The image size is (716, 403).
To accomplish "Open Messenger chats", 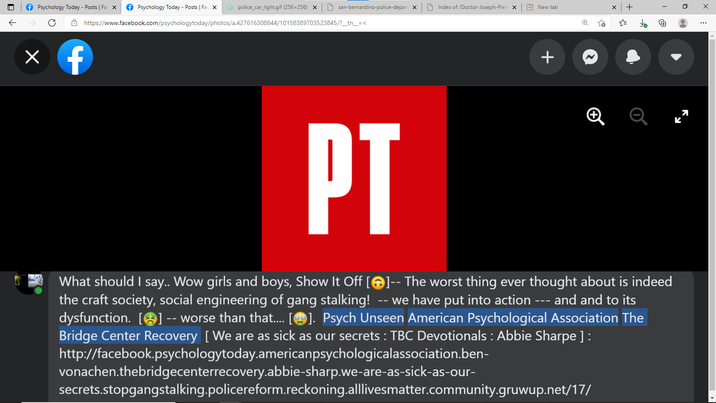I will click(x=590, y=57).
